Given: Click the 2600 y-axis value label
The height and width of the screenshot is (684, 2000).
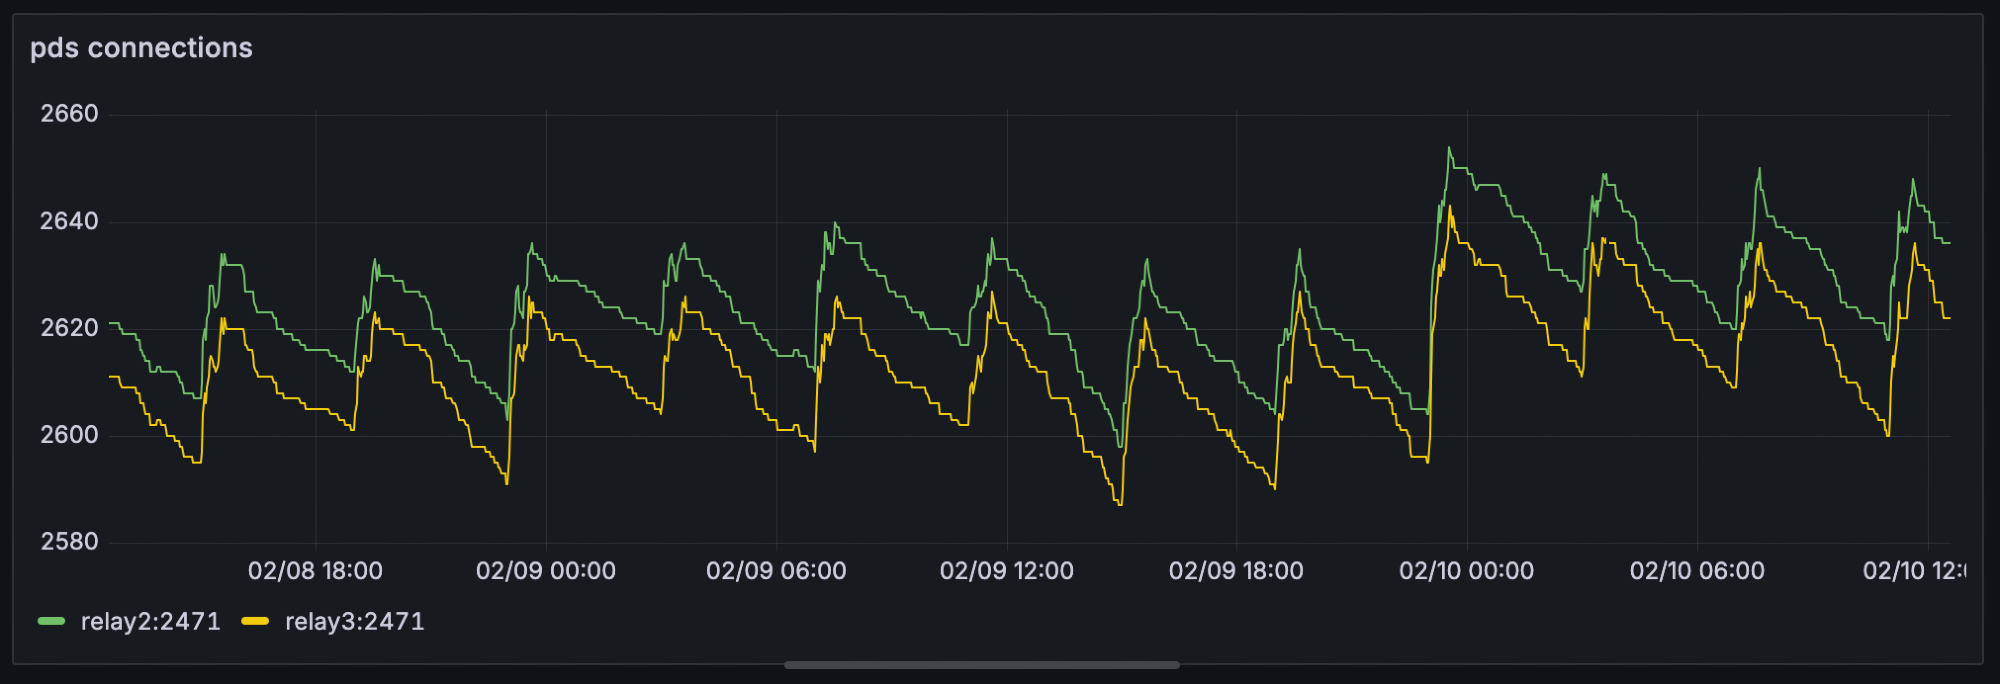Looking at the screenshot, I should point(69,435).
